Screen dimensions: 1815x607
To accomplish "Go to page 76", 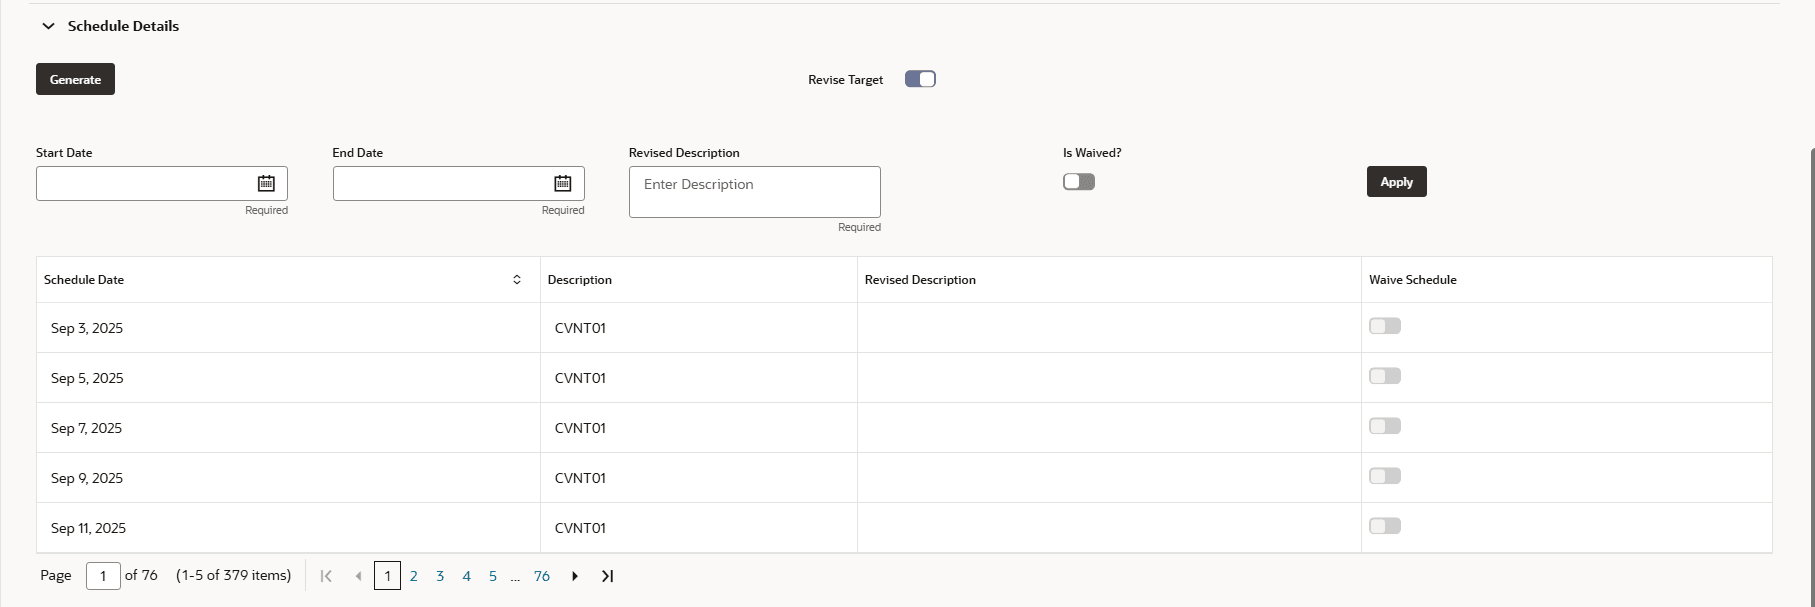I will click(542, 576).
